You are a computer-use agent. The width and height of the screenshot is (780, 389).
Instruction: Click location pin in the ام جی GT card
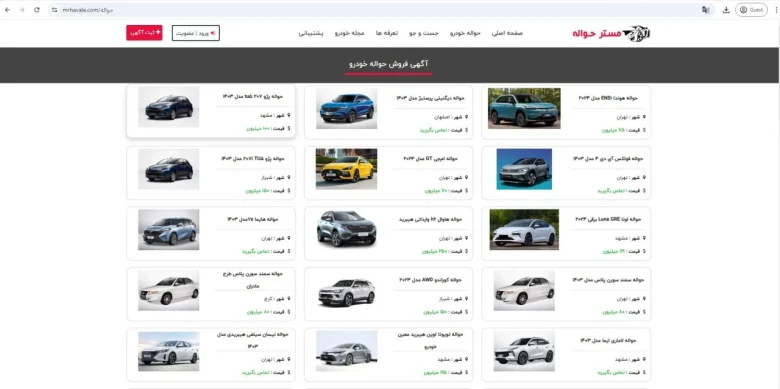pyautogui.click(x=467, y=178)
